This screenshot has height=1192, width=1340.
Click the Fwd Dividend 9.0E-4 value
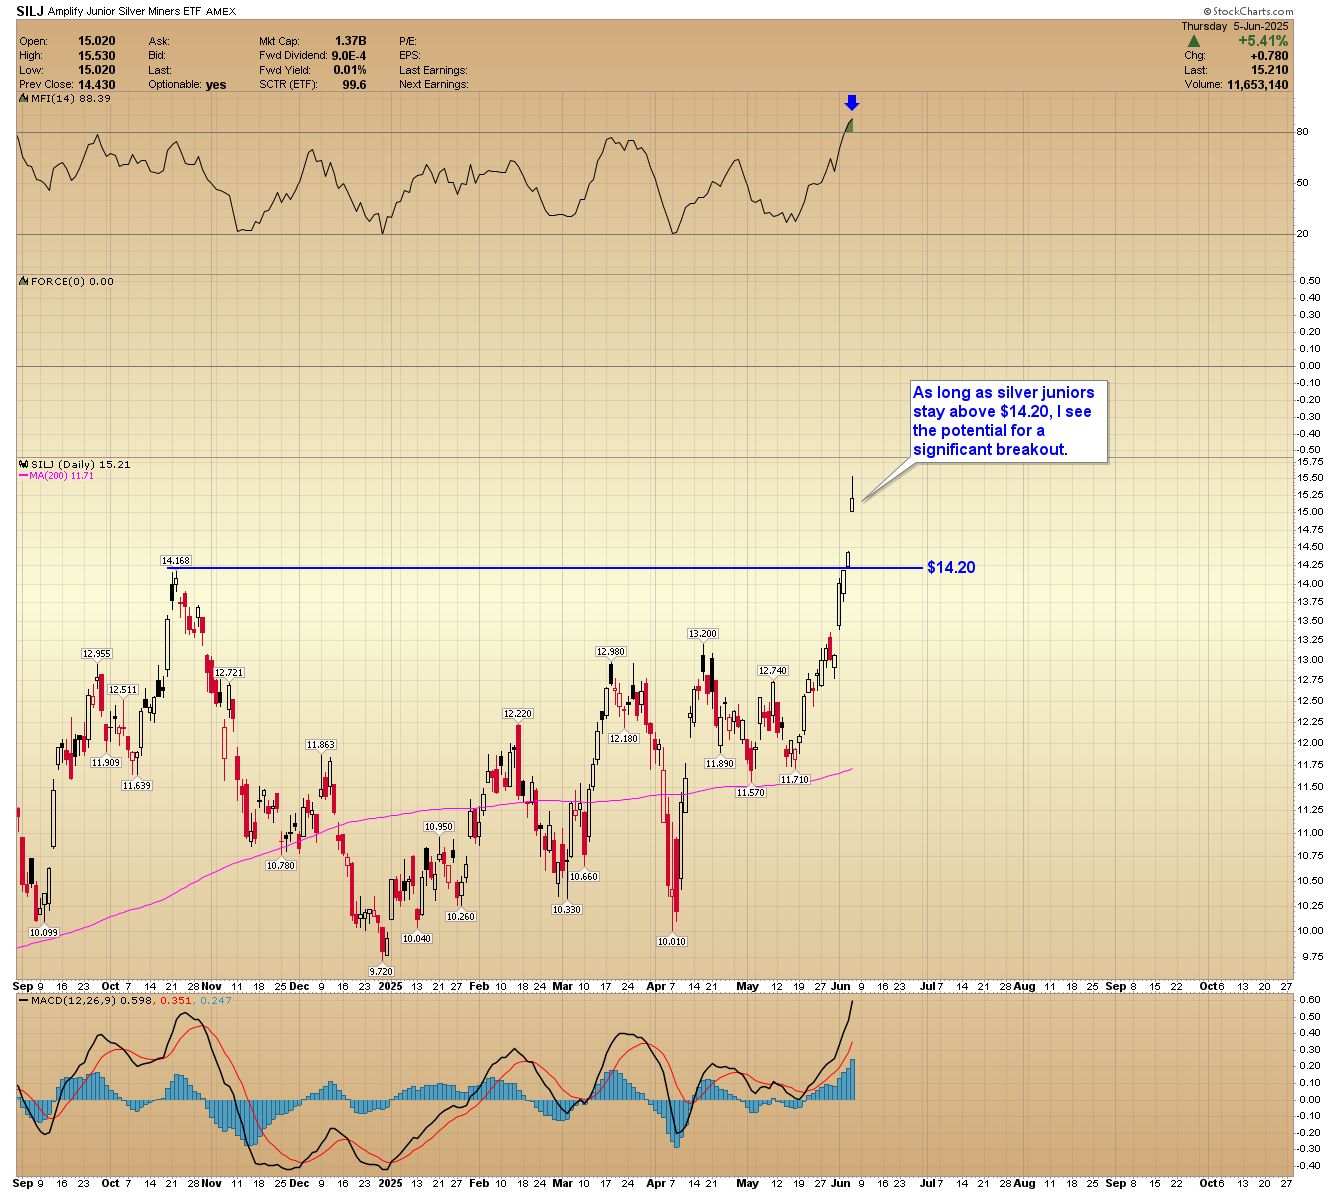click(x=349, y=56)
